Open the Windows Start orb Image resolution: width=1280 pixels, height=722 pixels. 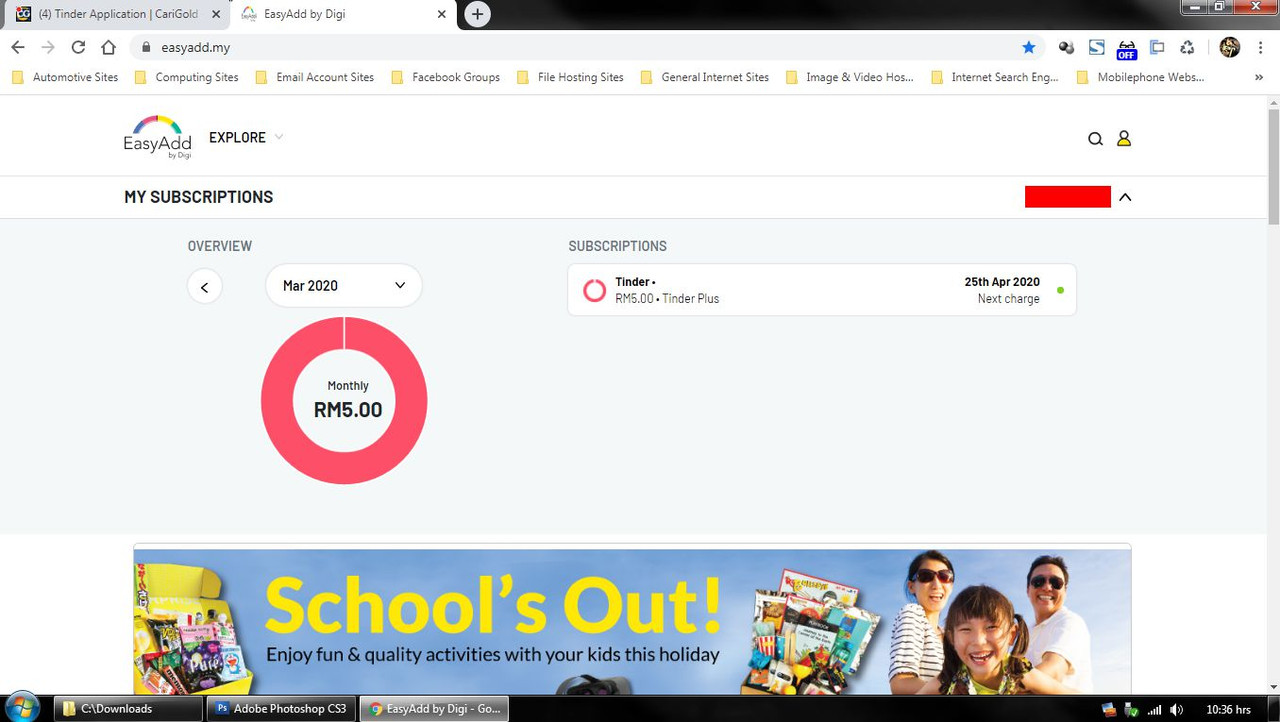[x=22, y=708]
